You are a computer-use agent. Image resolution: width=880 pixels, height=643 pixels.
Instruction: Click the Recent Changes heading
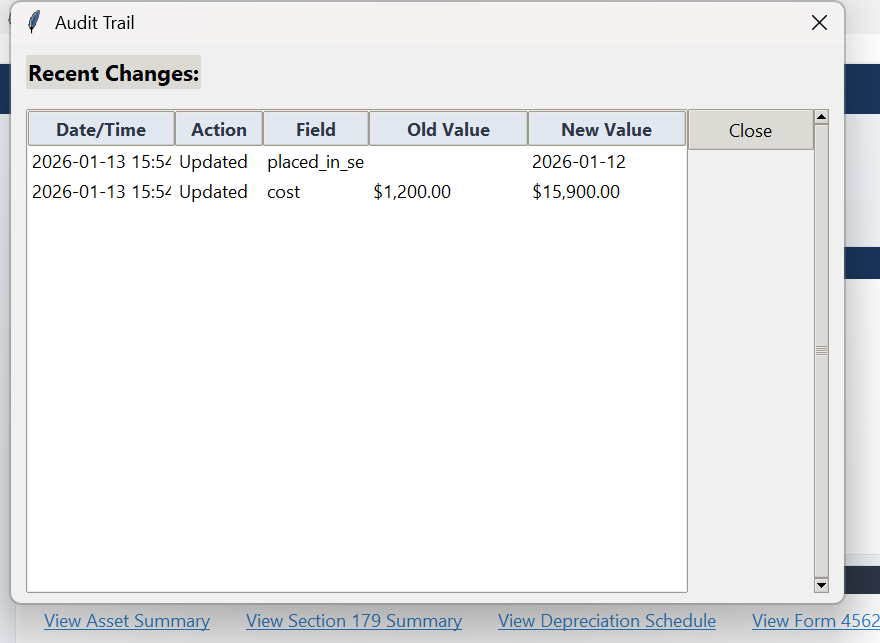113,72
